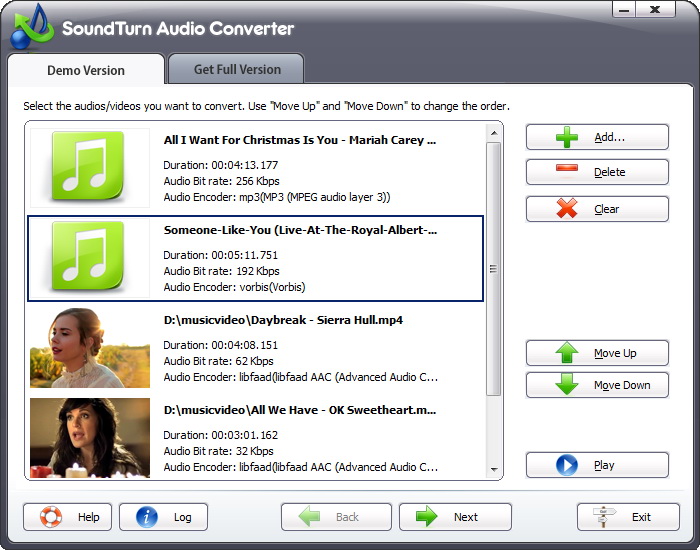Screen dimensions: 700x550
Task: Click the blue Play circle icon
Action: tap(567, 465)
